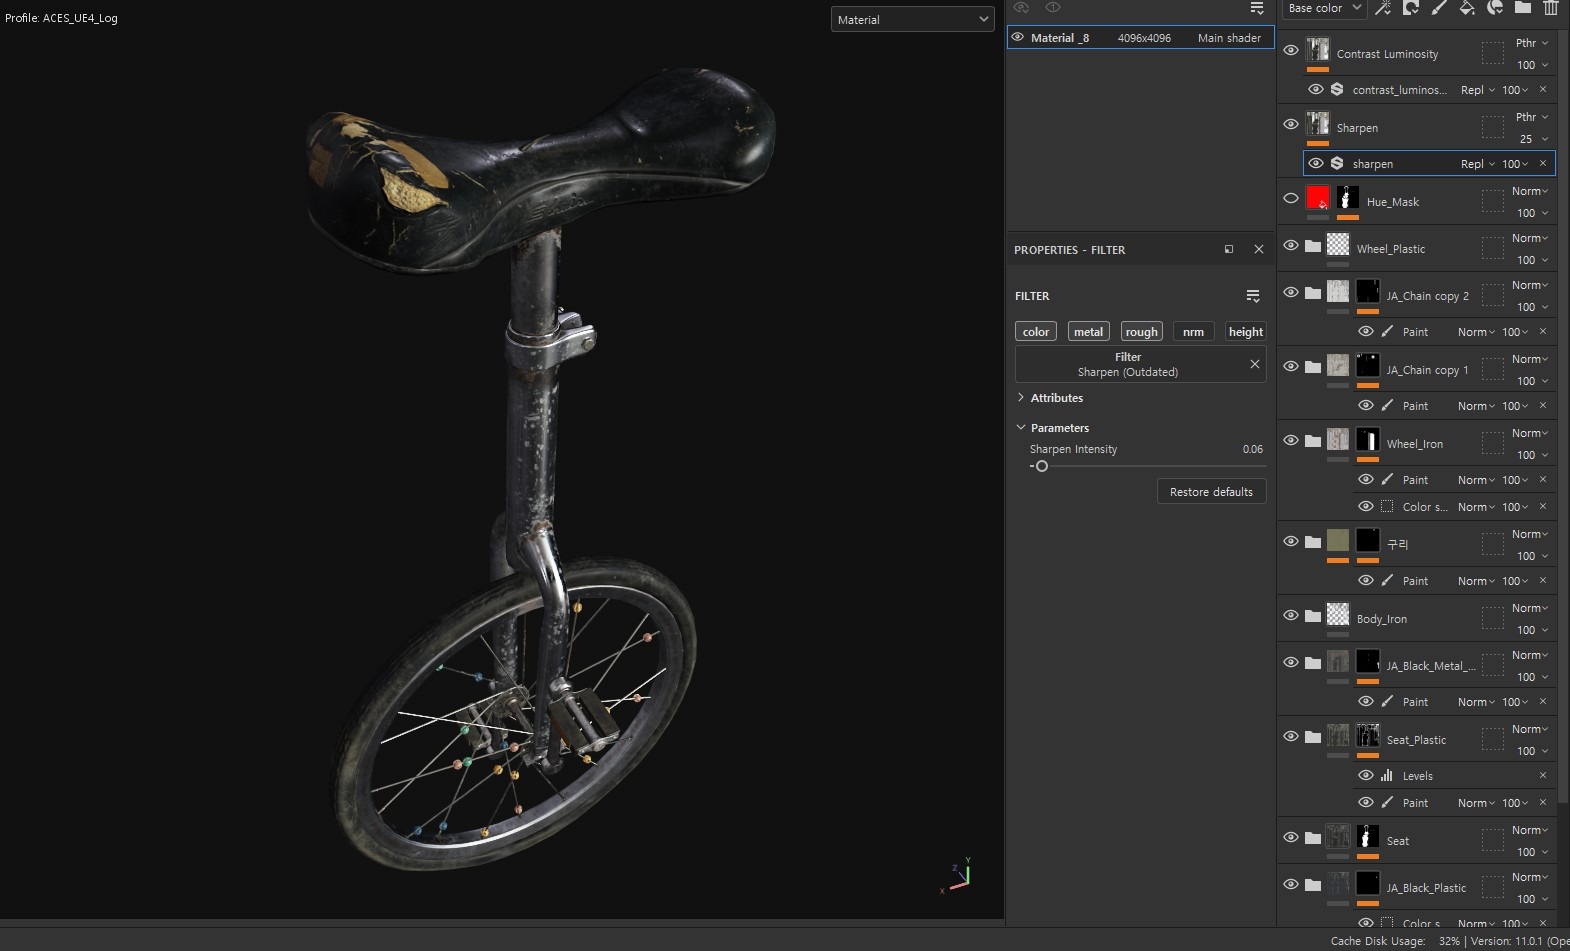Add a fill layer with bucket icon
1570x951 pixels.
click(1467, 8)
